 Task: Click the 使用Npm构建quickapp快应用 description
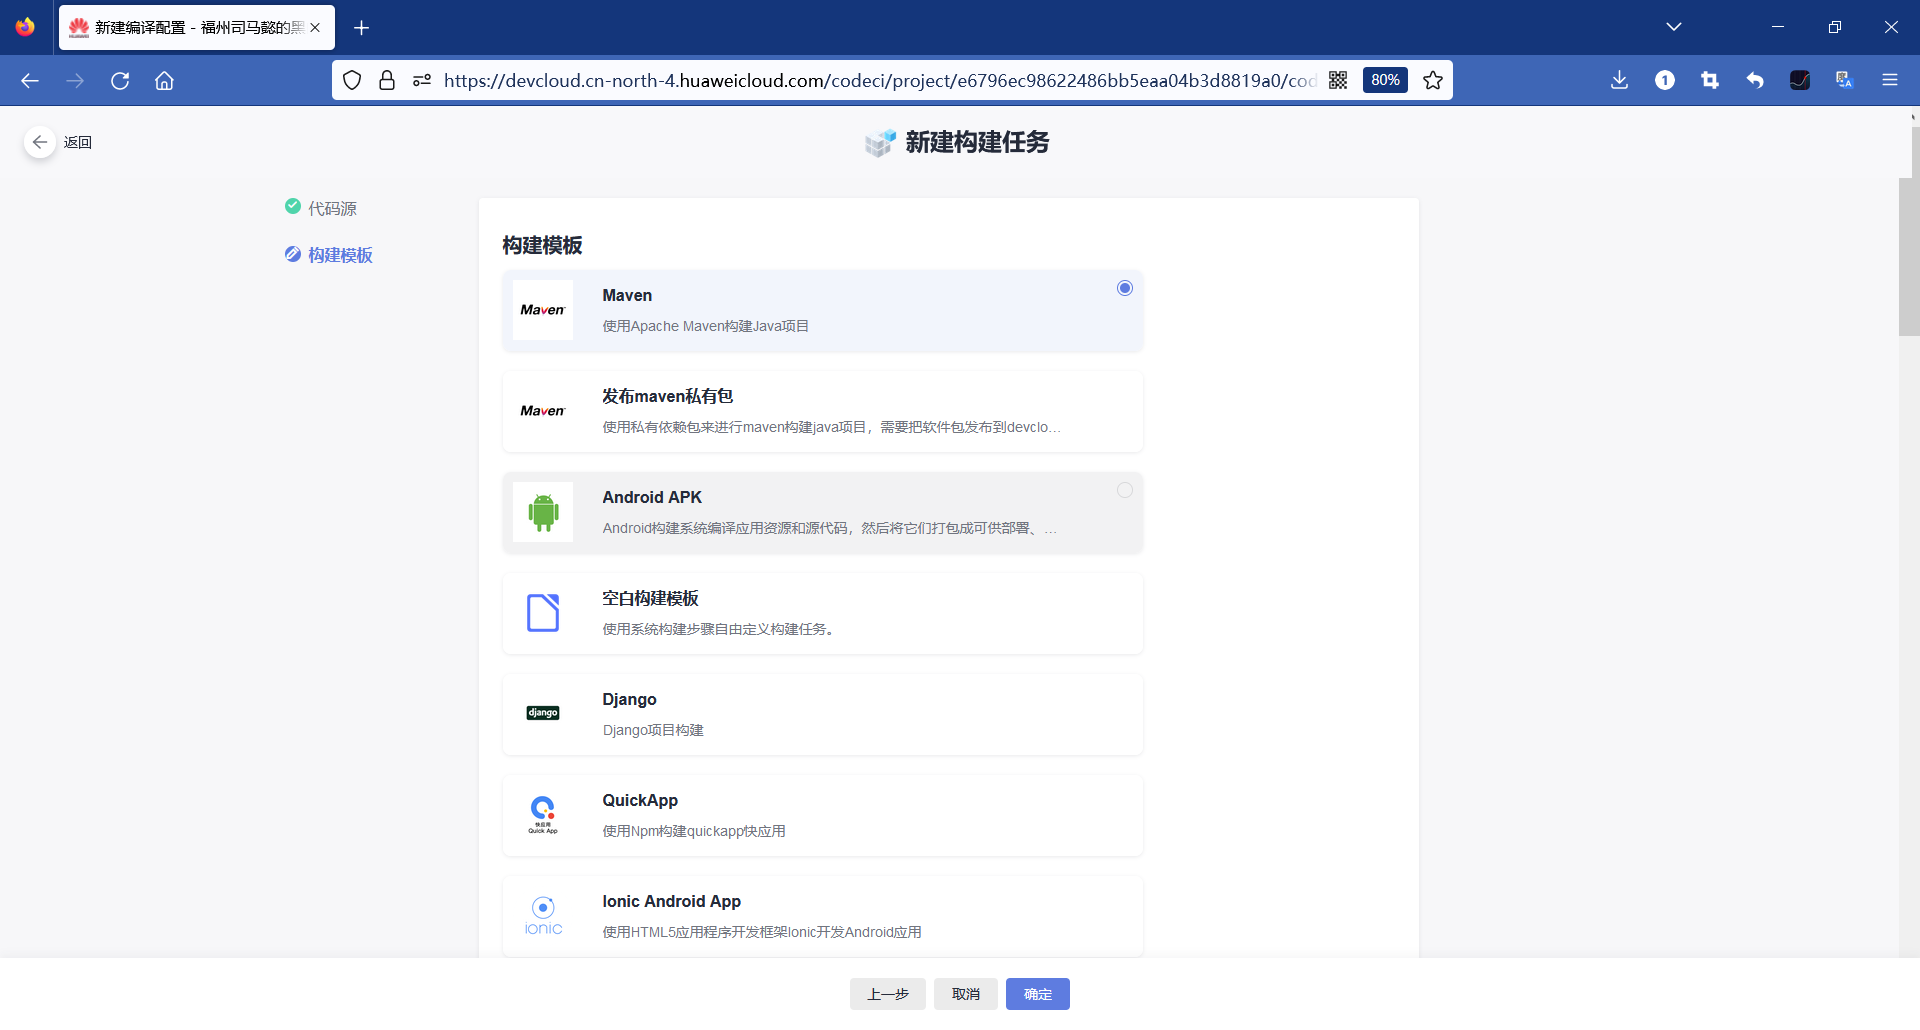point(694,831)
